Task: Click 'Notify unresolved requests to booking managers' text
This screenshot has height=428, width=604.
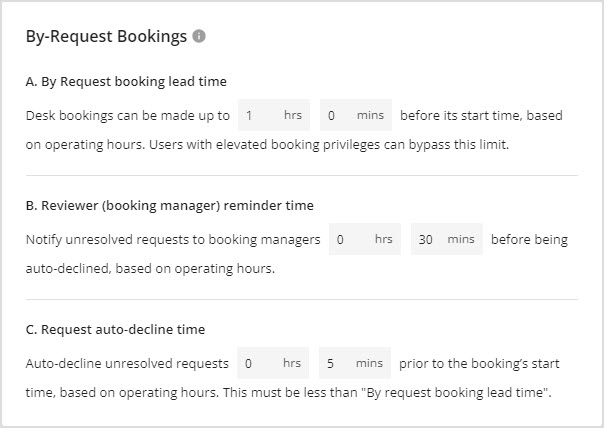Action: (x=173, y=240)
